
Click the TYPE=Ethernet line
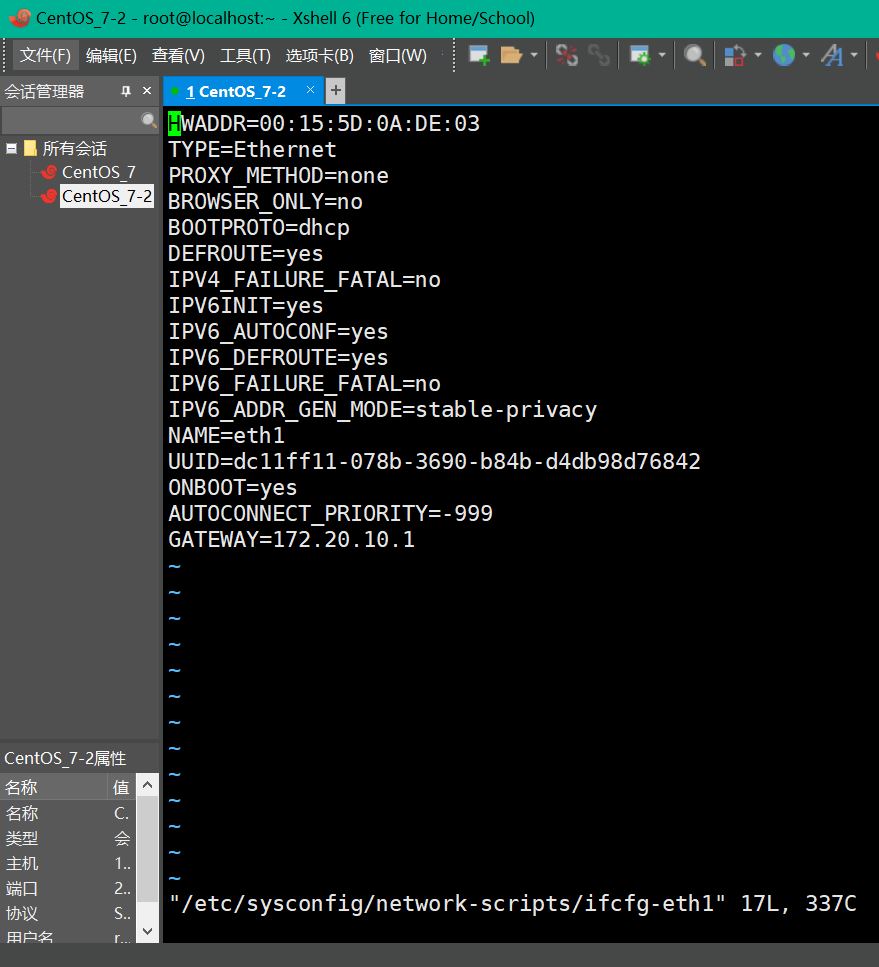click(252, 149)
